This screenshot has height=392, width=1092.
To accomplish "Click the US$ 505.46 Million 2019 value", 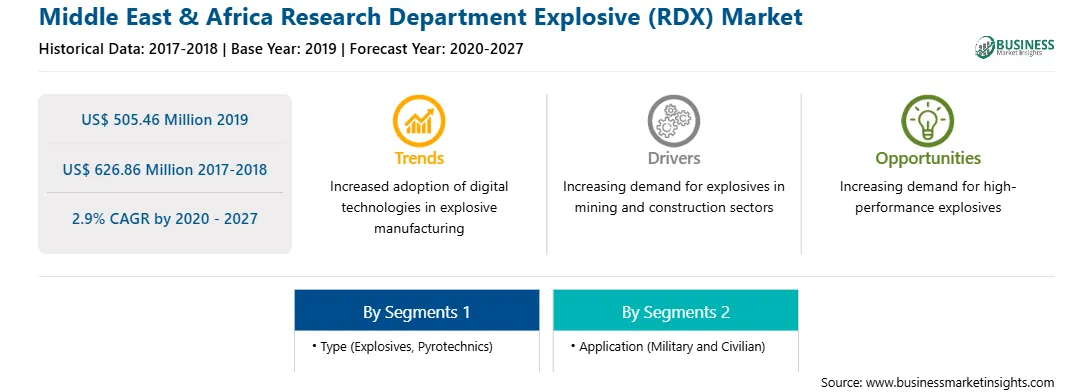I will pyautogui.click(x=165, y=119).
